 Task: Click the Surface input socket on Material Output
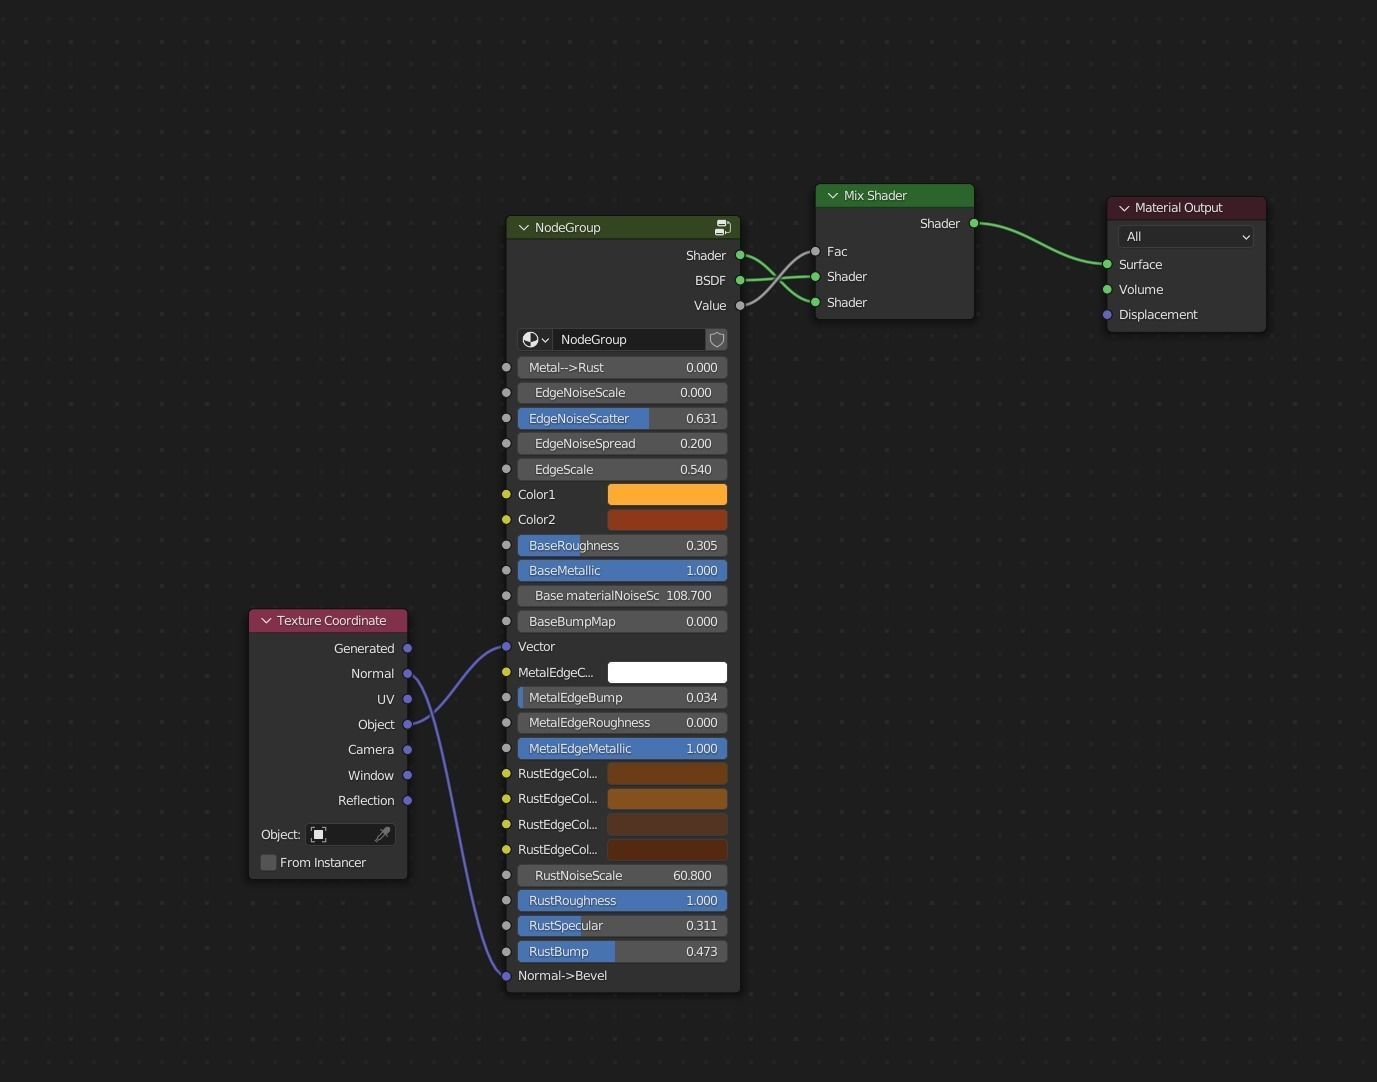point(1106,264)
